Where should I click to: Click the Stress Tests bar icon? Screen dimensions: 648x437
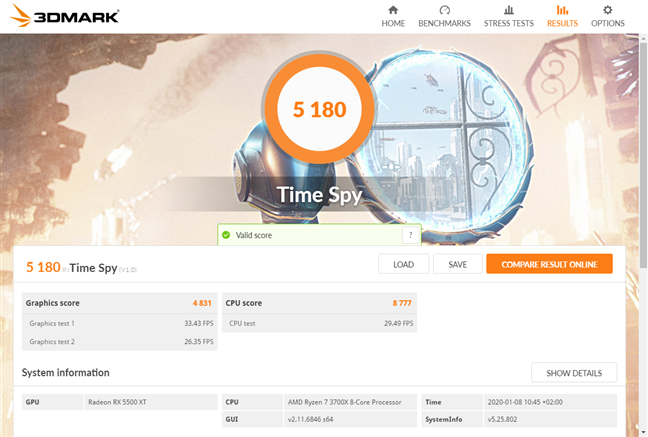coord(509,10)
